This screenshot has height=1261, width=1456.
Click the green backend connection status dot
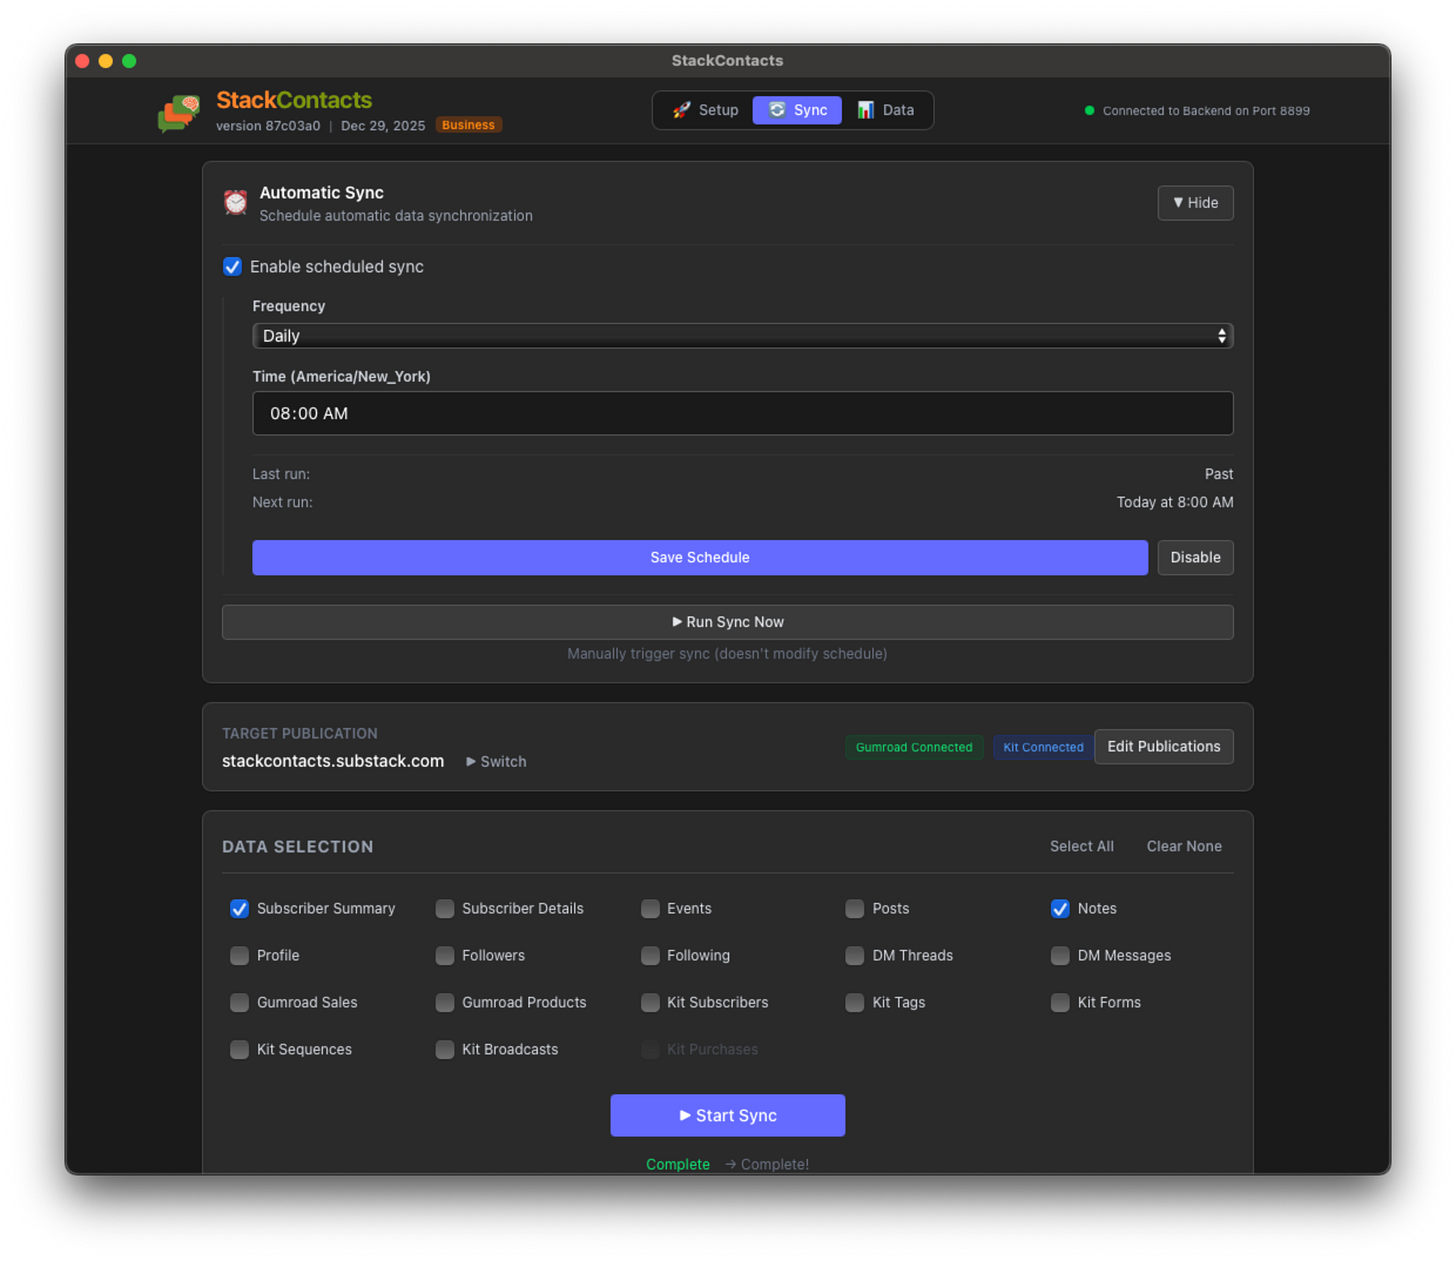pos(1090,111)
